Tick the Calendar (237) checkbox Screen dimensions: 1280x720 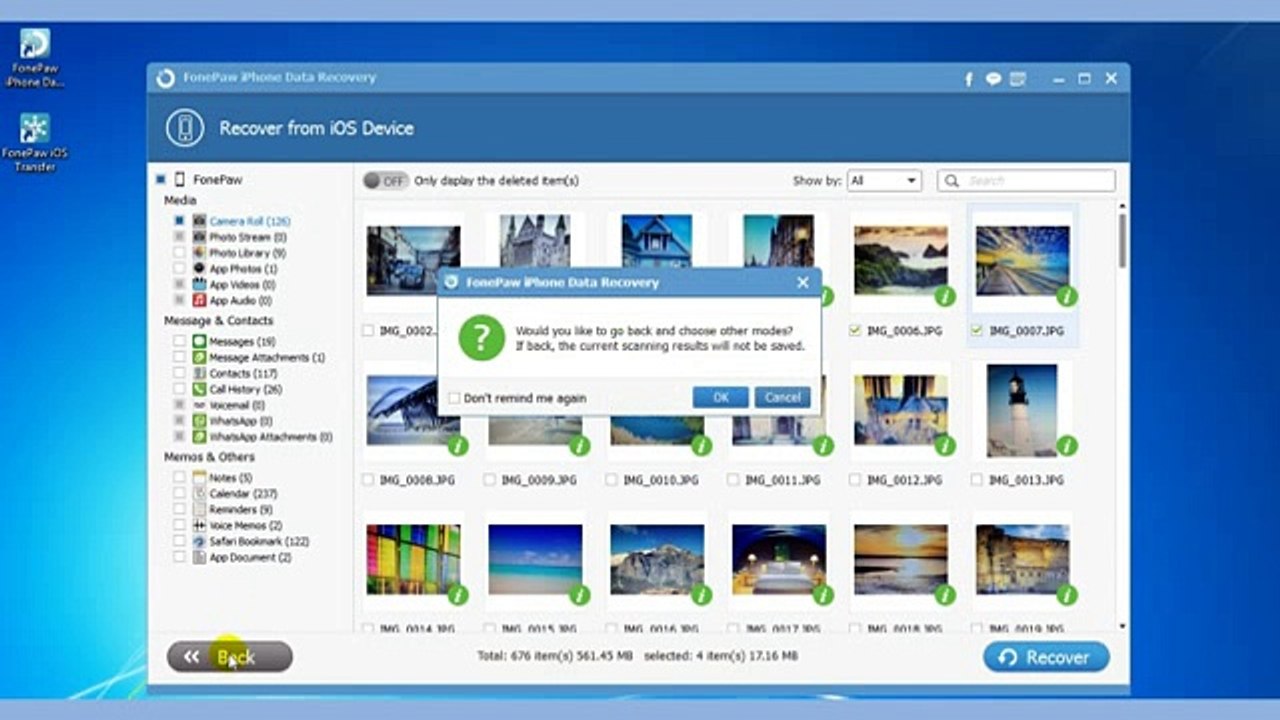pyautogui.click(x=179, y=494)
